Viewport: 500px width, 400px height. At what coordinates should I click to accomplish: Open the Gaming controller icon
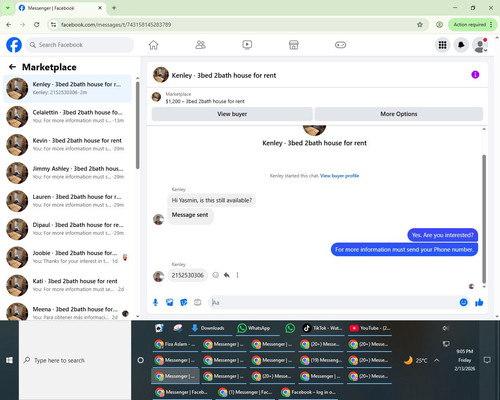tap(340, 45)
